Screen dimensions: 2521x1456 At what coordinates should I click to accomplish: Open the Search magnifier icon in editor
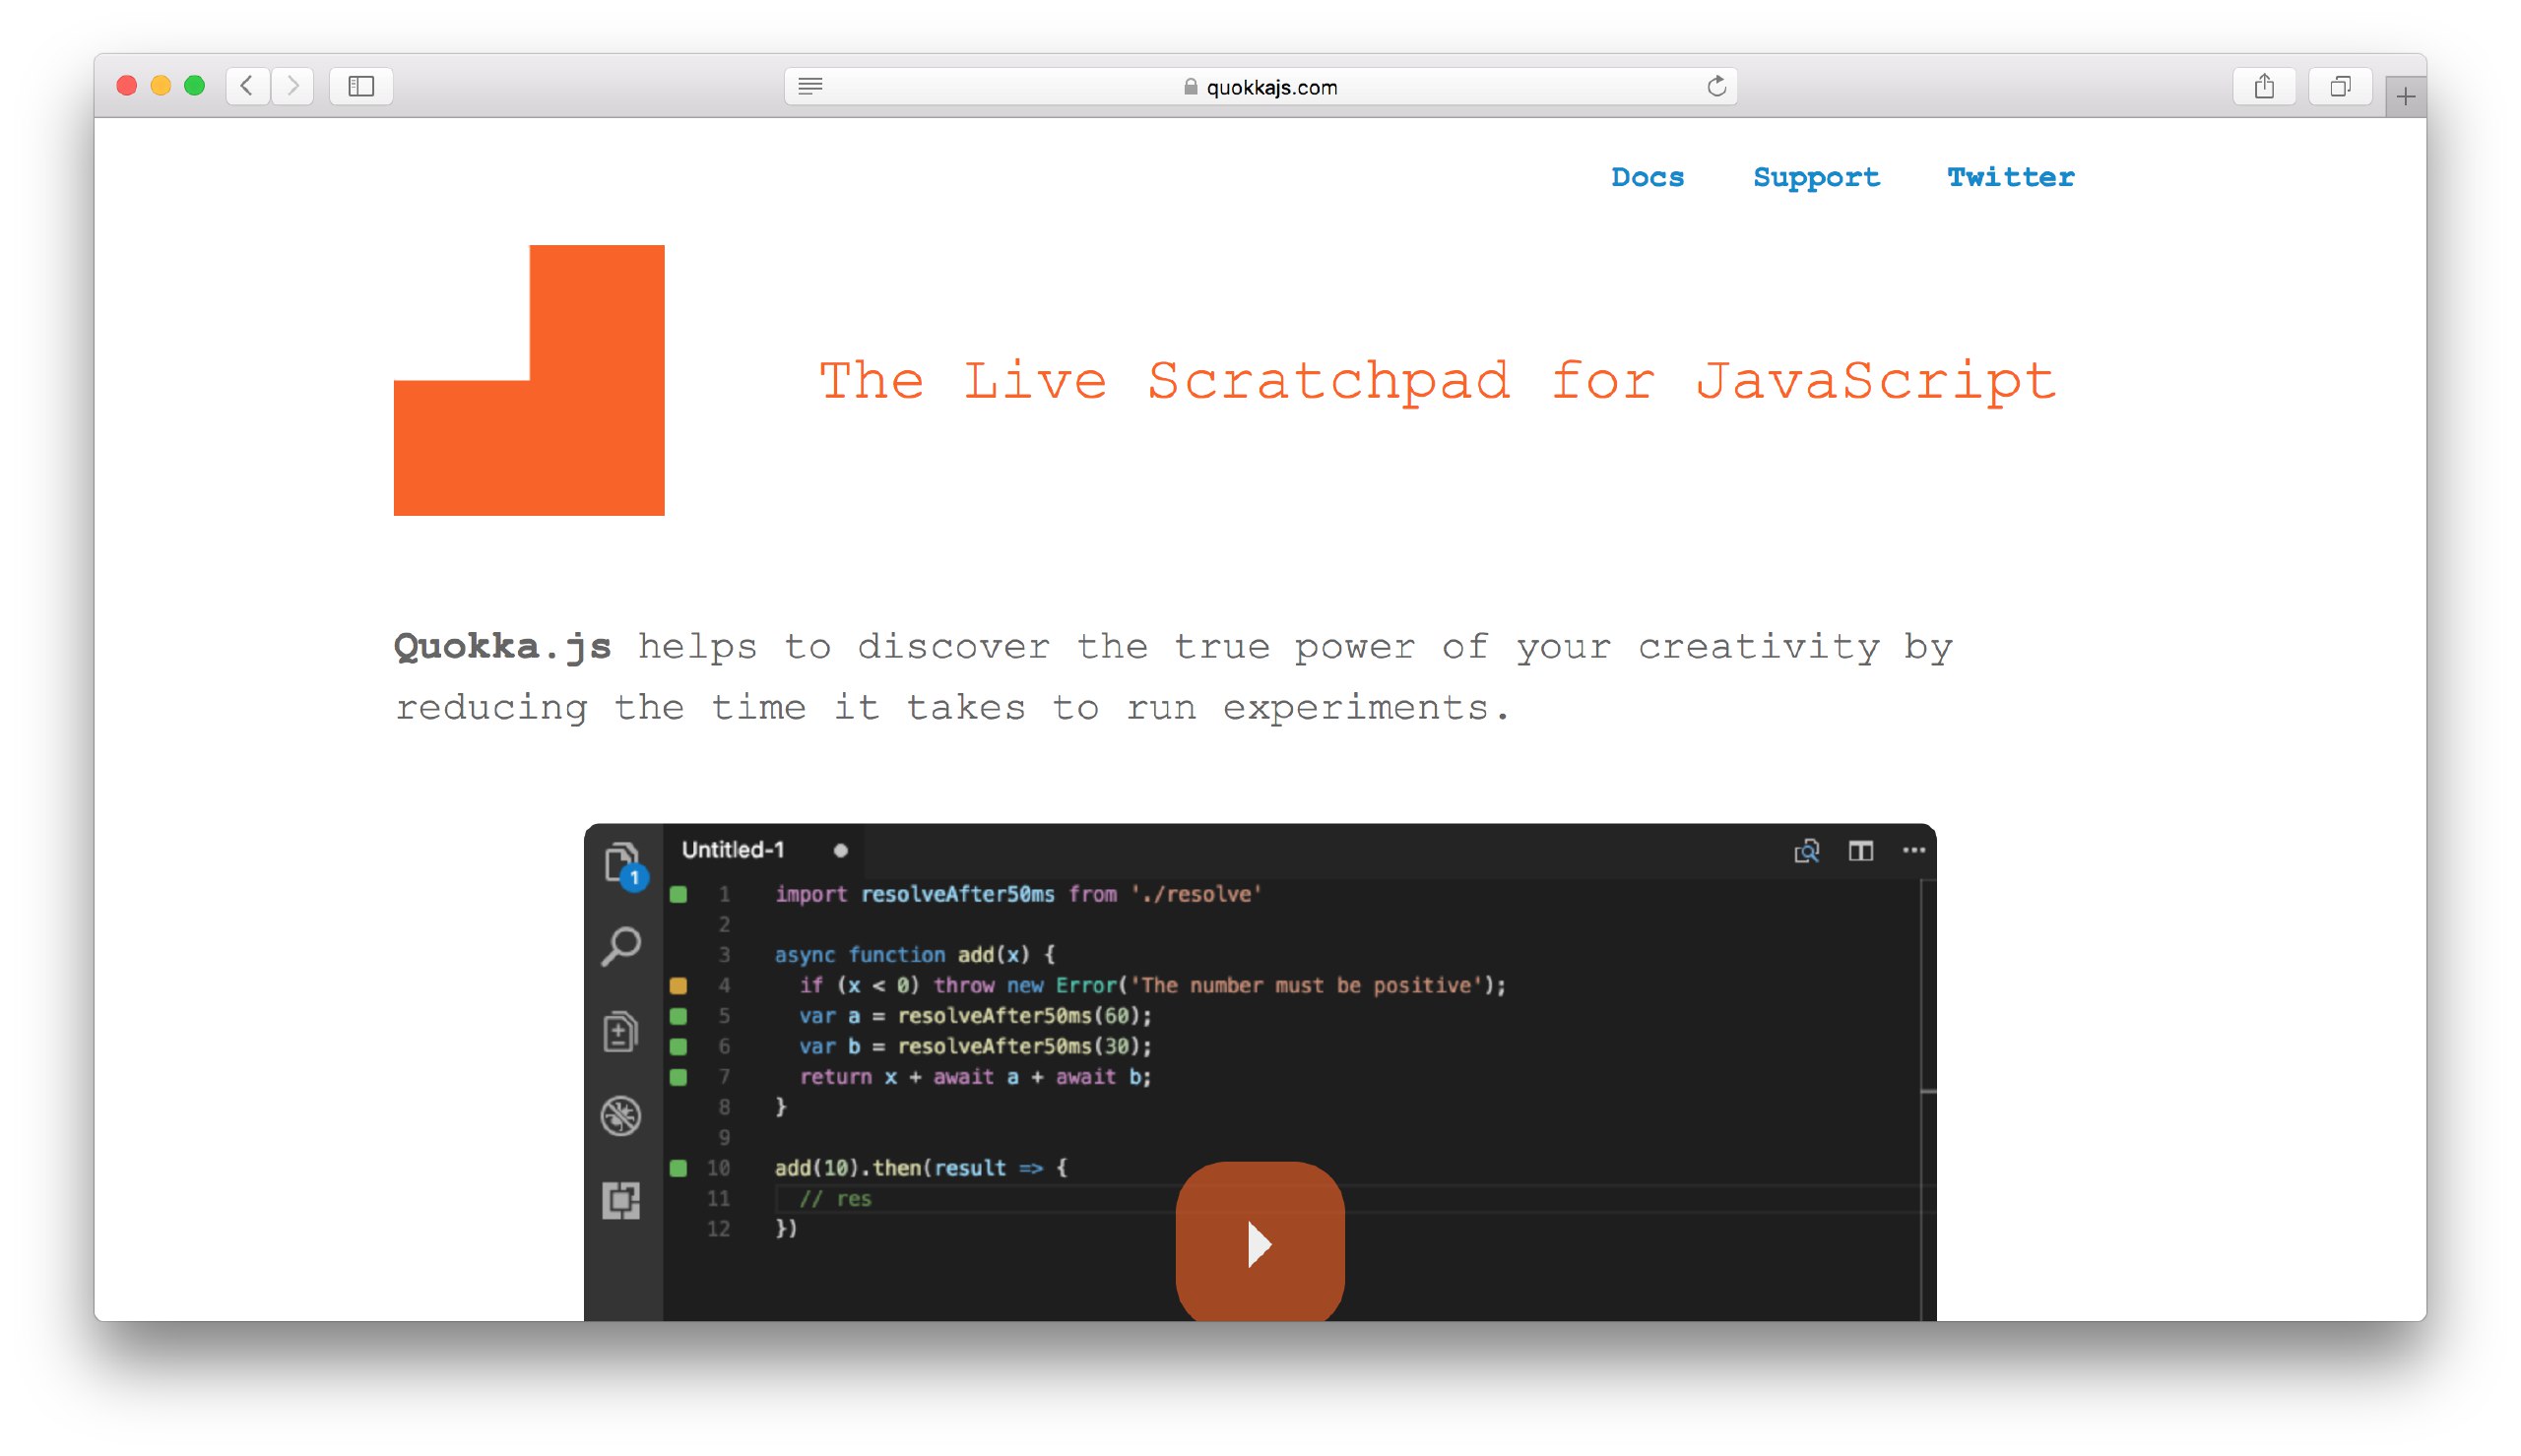[x=621, y=946]
